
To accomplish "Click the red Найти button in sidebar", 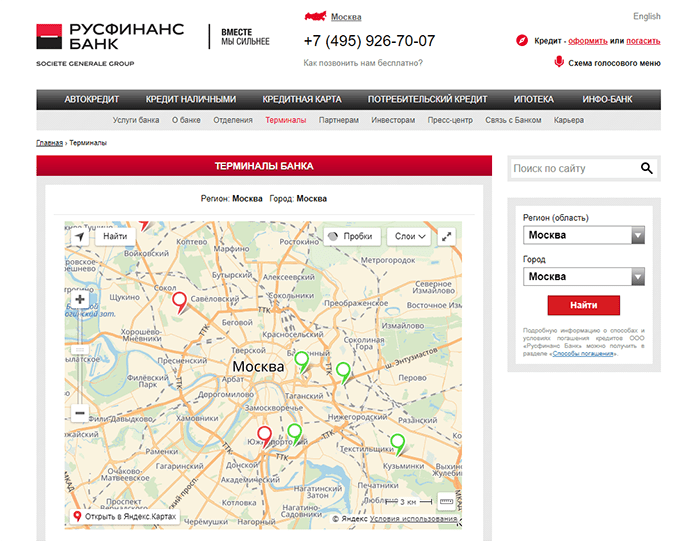I will [x=583, y=305].
